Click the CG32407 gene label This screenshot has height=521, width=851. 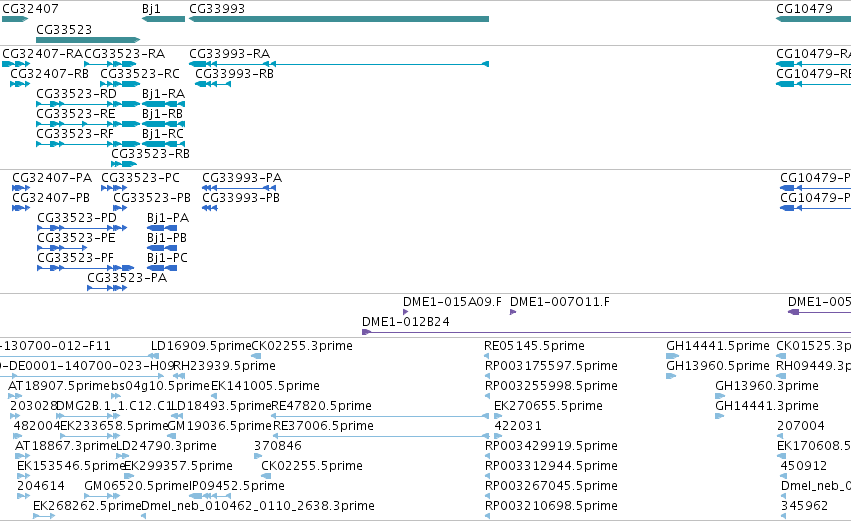[x=30, y=9]
